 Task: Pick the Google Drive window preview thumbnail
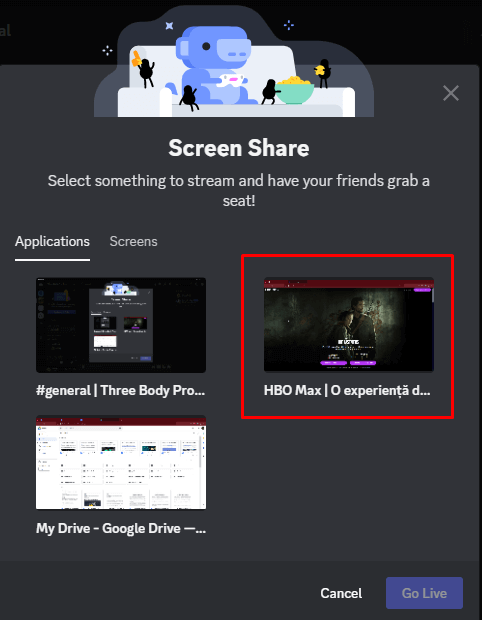tap(121, 463)
